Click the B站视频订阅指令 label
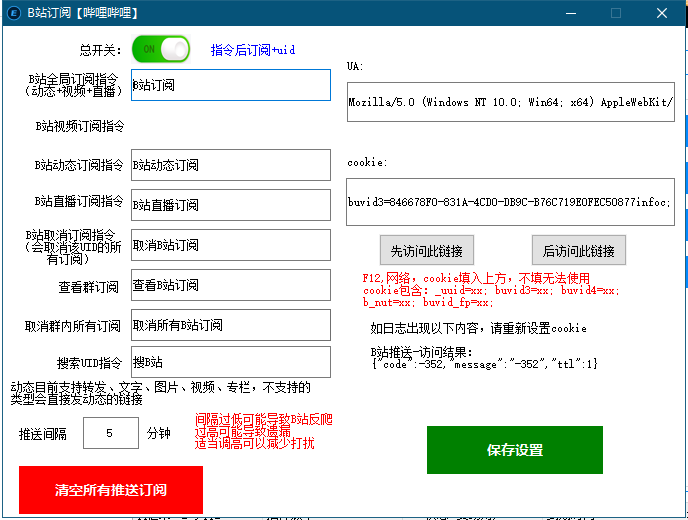The image size is (688, 520). click(80, 126)
